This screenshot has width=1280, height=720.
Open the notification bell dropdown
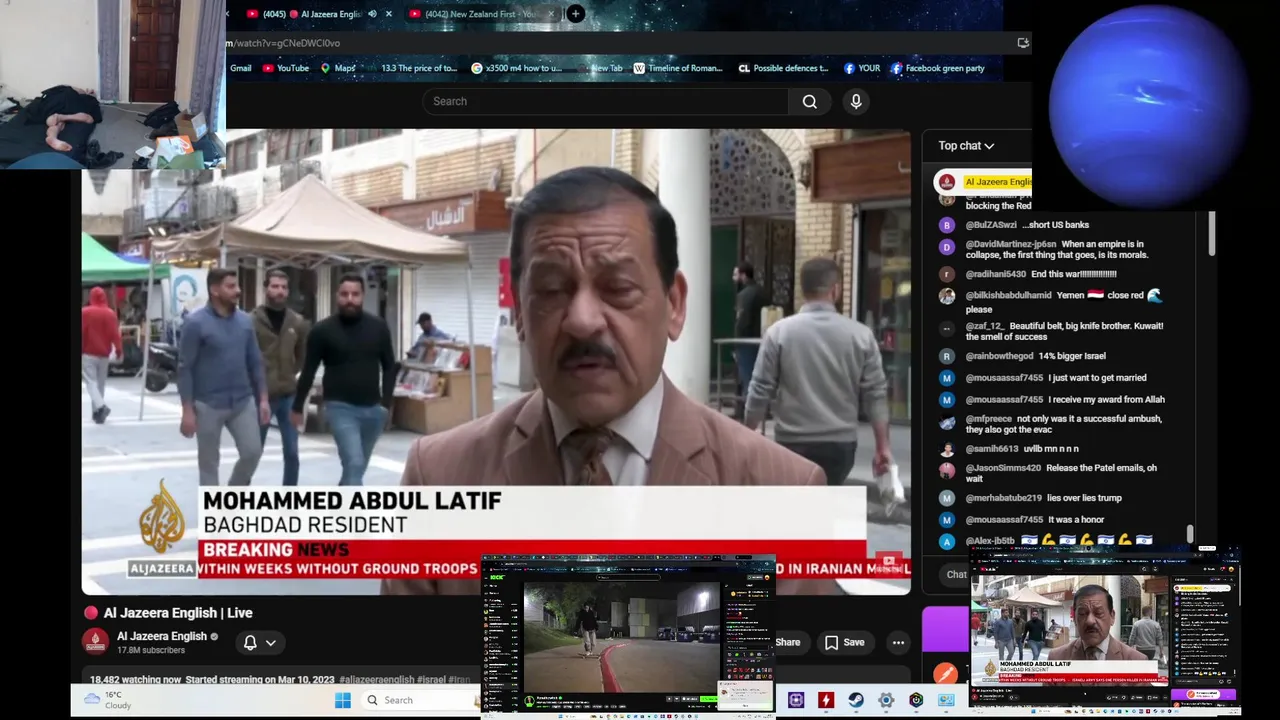point(259,642)
